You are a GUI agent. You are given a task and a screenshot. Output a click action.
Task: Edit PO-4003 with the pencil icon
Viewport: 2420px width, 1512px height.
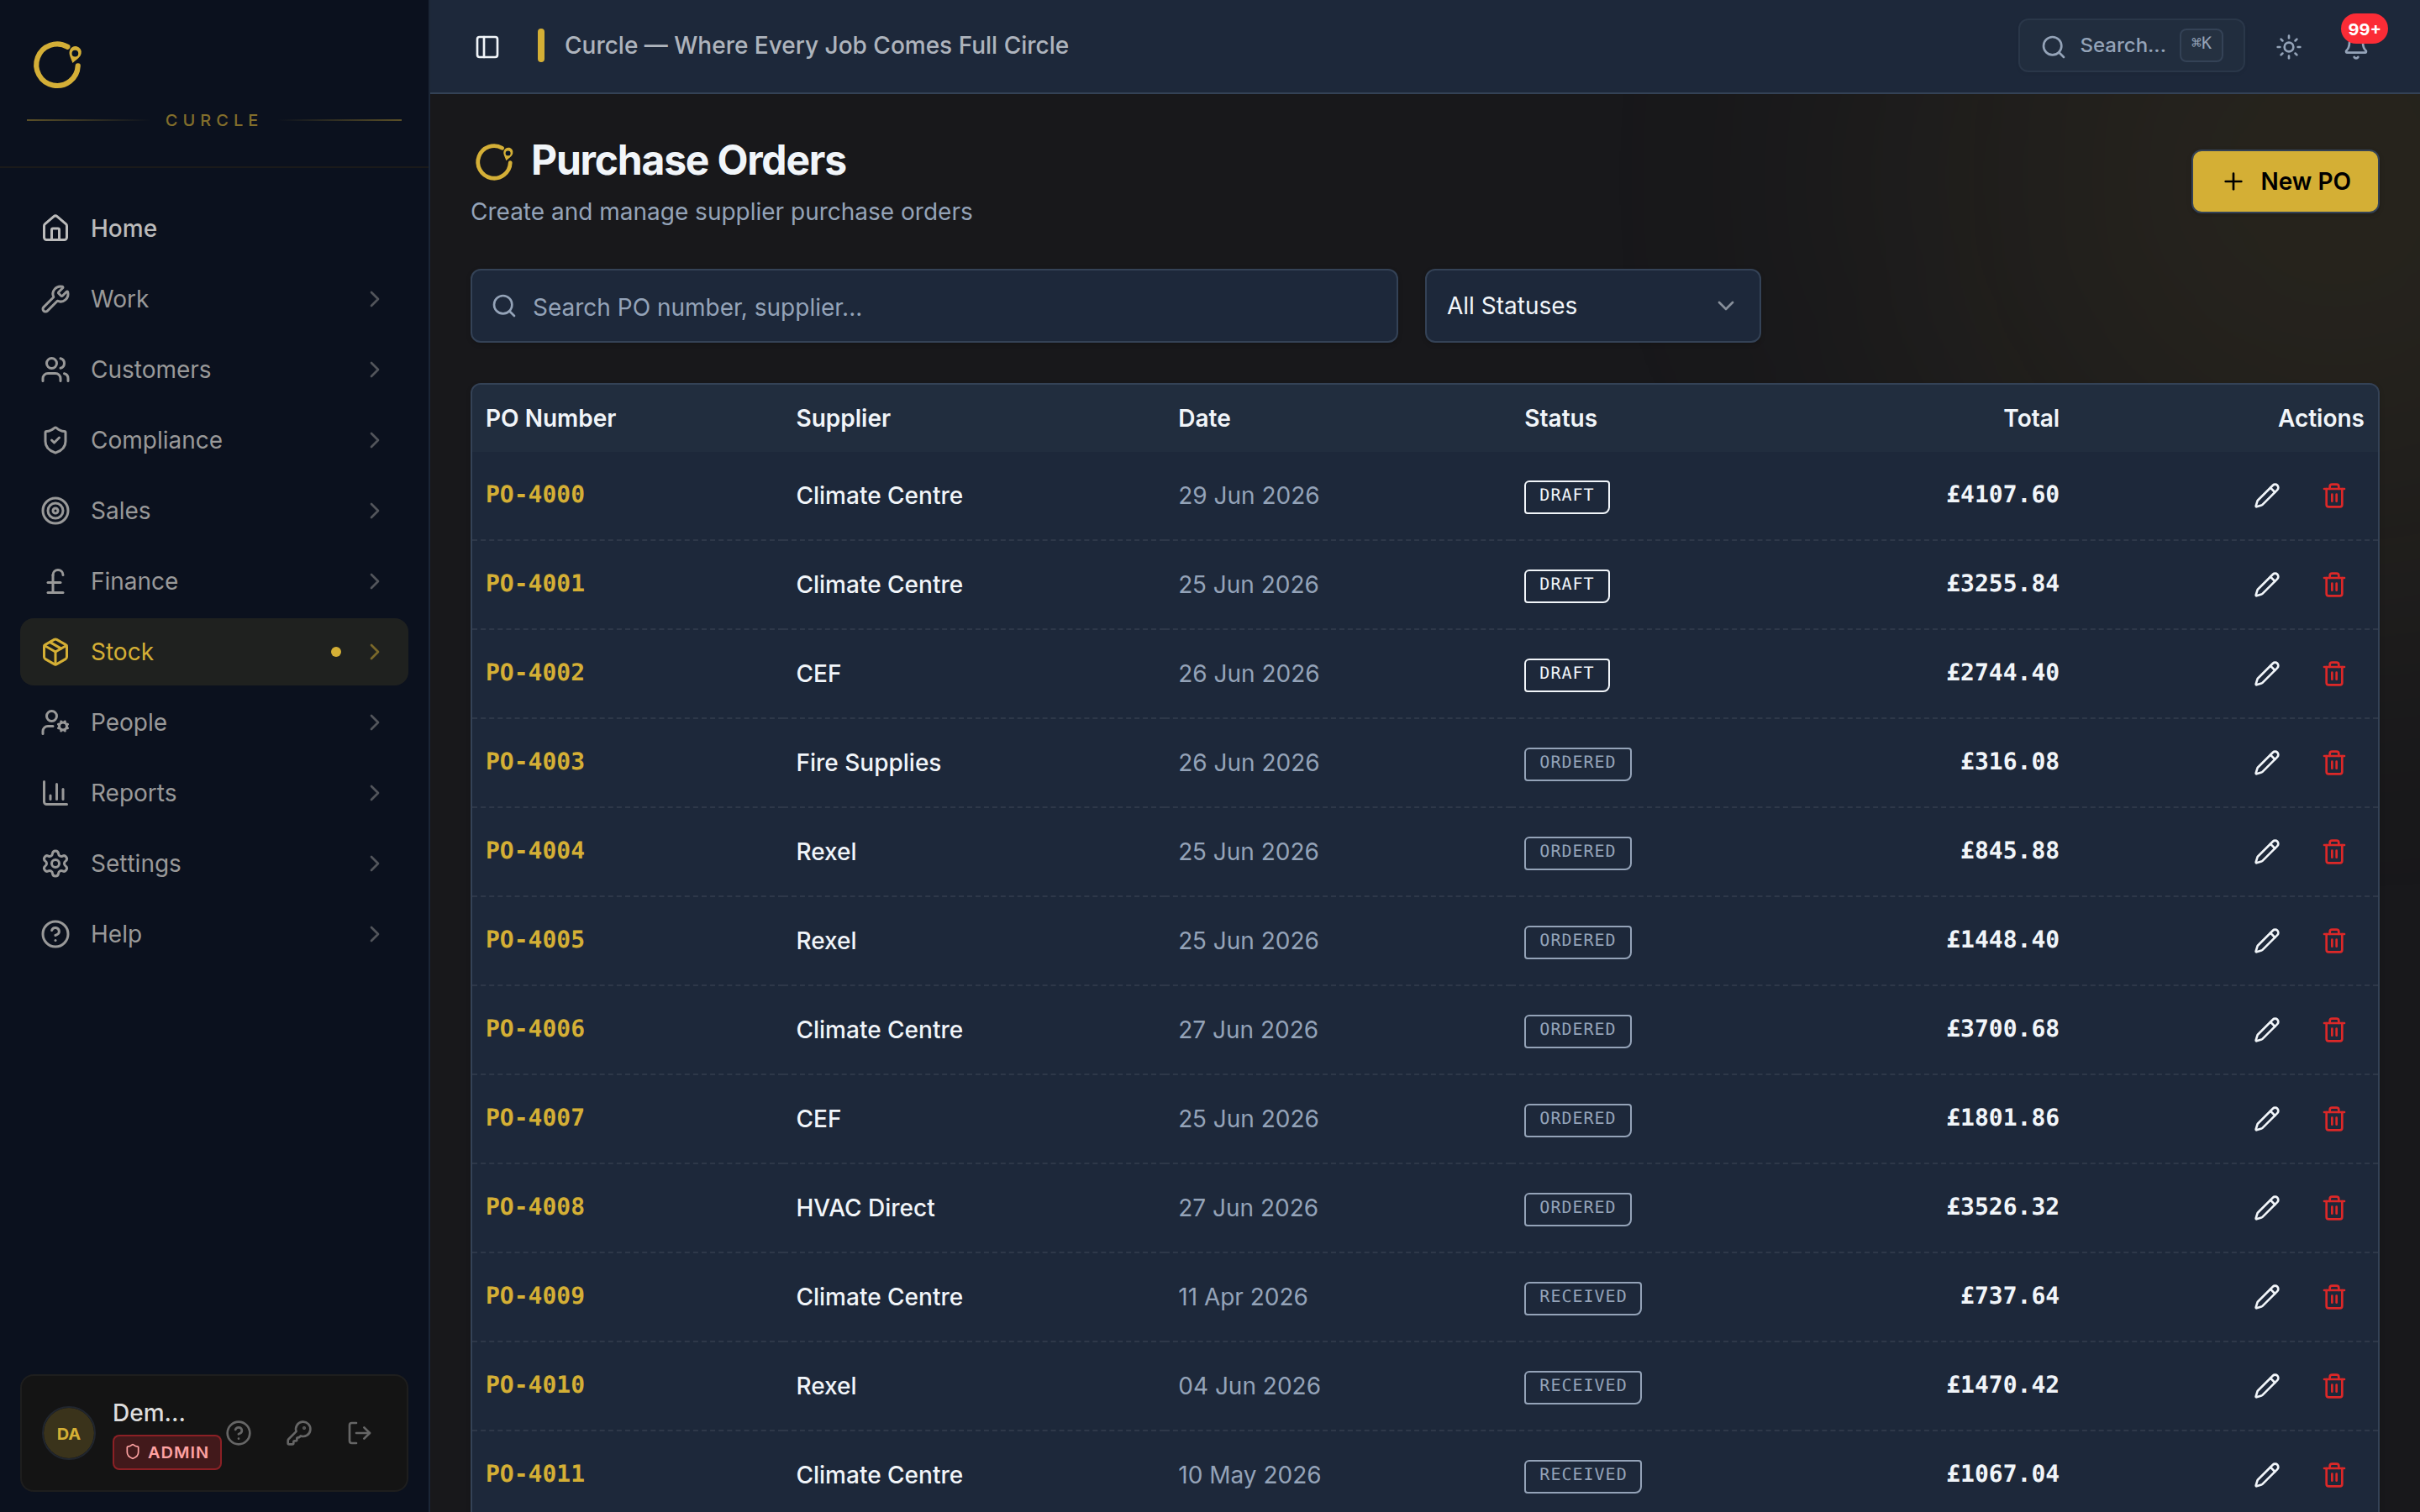coord(2266,763)
